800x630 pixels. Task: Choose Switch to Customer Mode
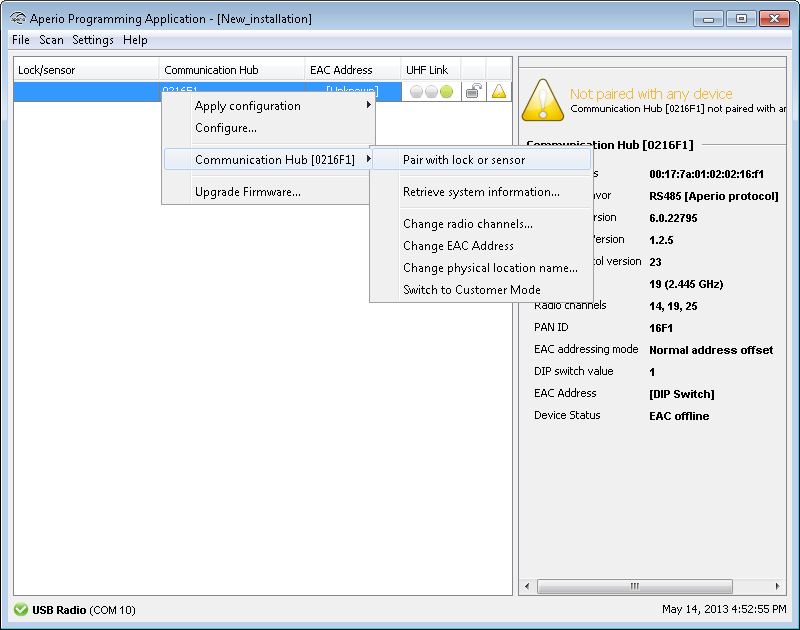coord(482,290)
